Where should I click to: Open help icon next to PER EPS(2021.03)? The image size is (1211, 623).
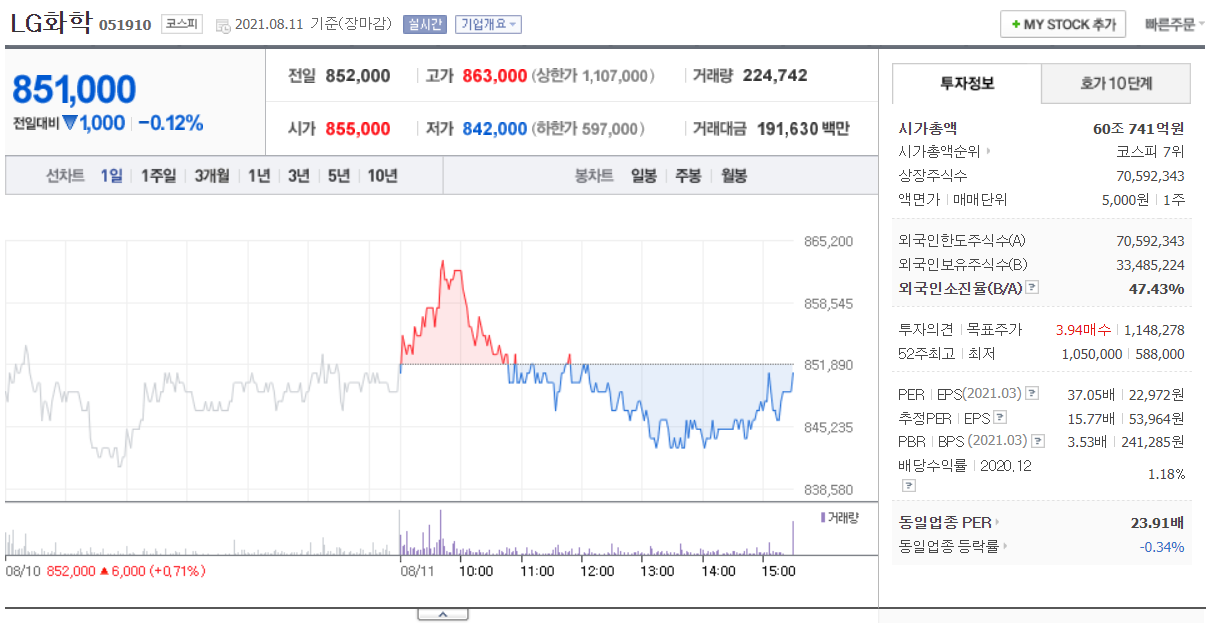click(x=1032, y=394)
